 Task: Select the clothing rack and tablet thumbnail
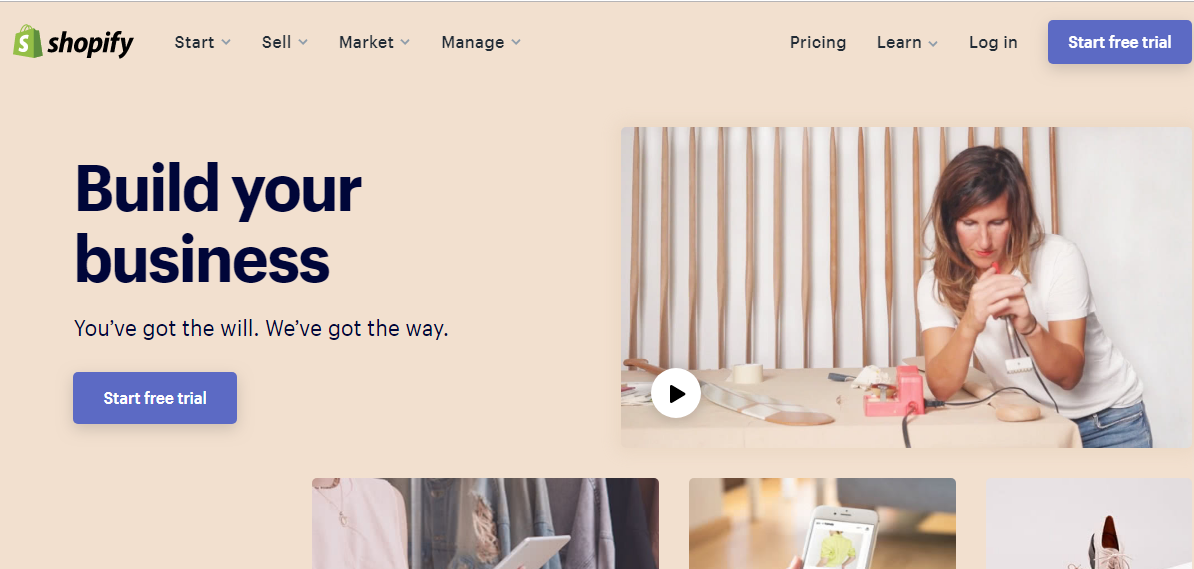click(x=485, y=523)
